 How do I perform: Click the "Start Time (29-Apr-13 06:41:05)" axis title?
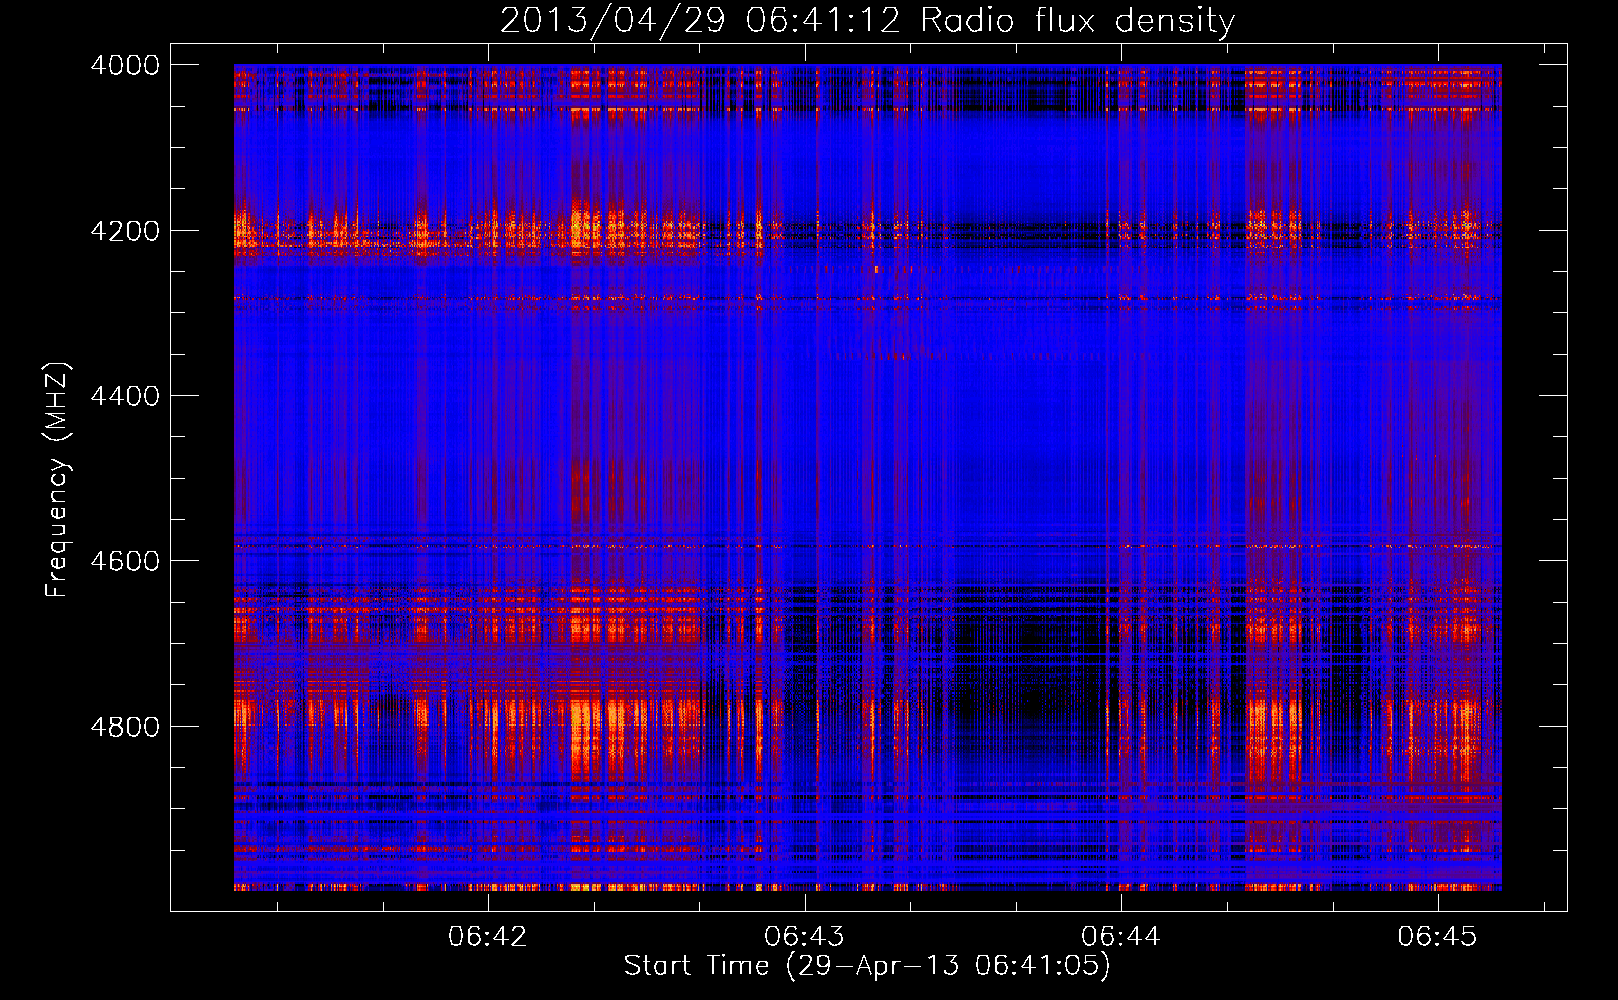tap(867, 966)
